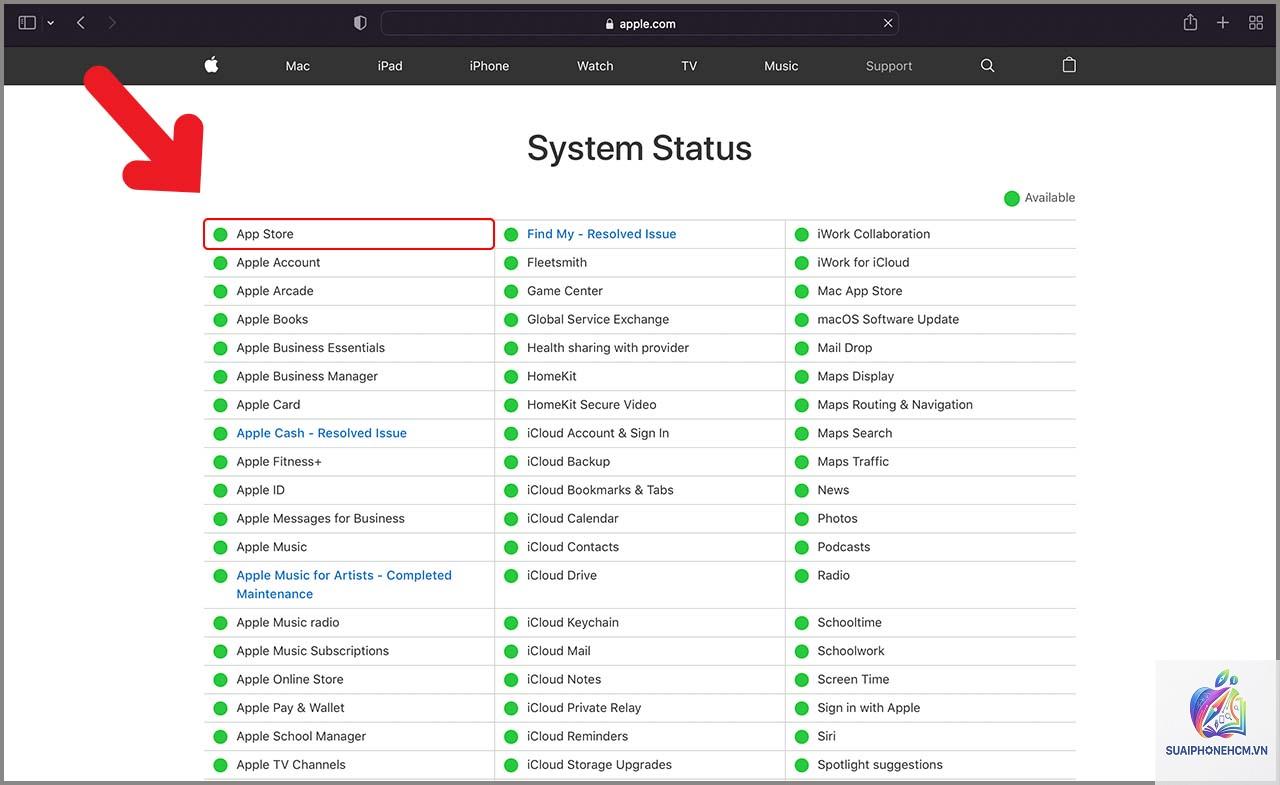This screenshot has height=785, width=1280.
Task: Open the Mac menu
Action: (298, 66)
